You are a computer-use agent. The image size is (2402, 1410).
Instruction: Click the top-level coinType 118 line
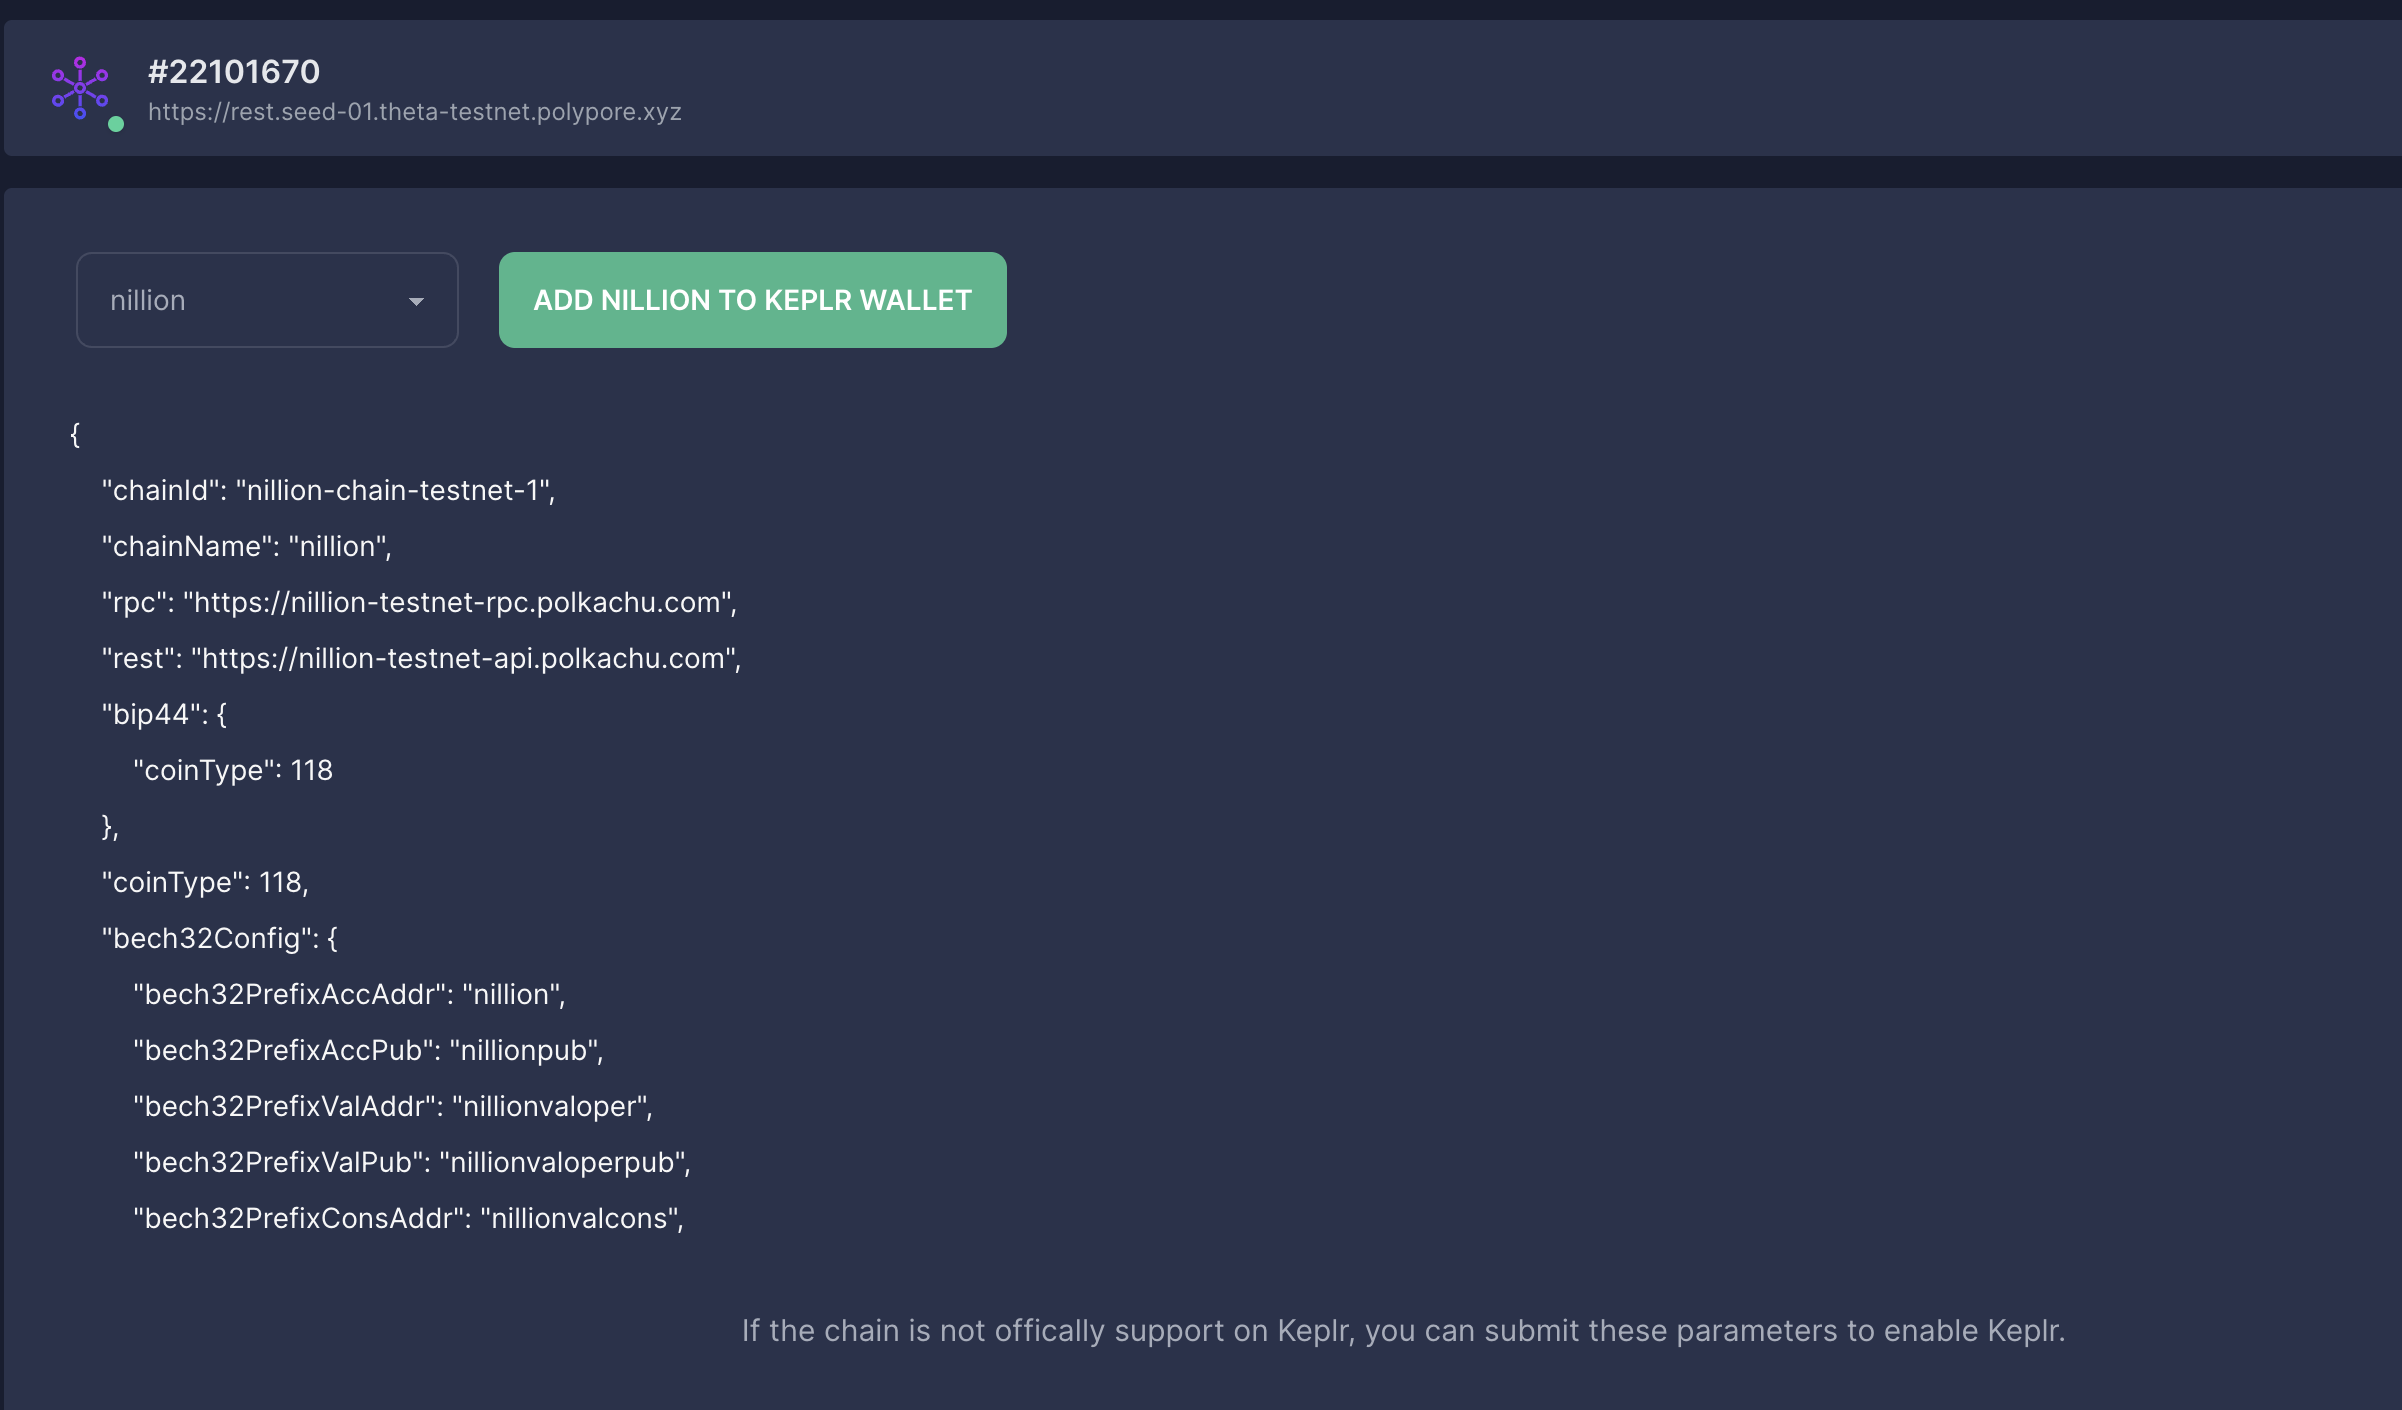(x=205, y=882)
